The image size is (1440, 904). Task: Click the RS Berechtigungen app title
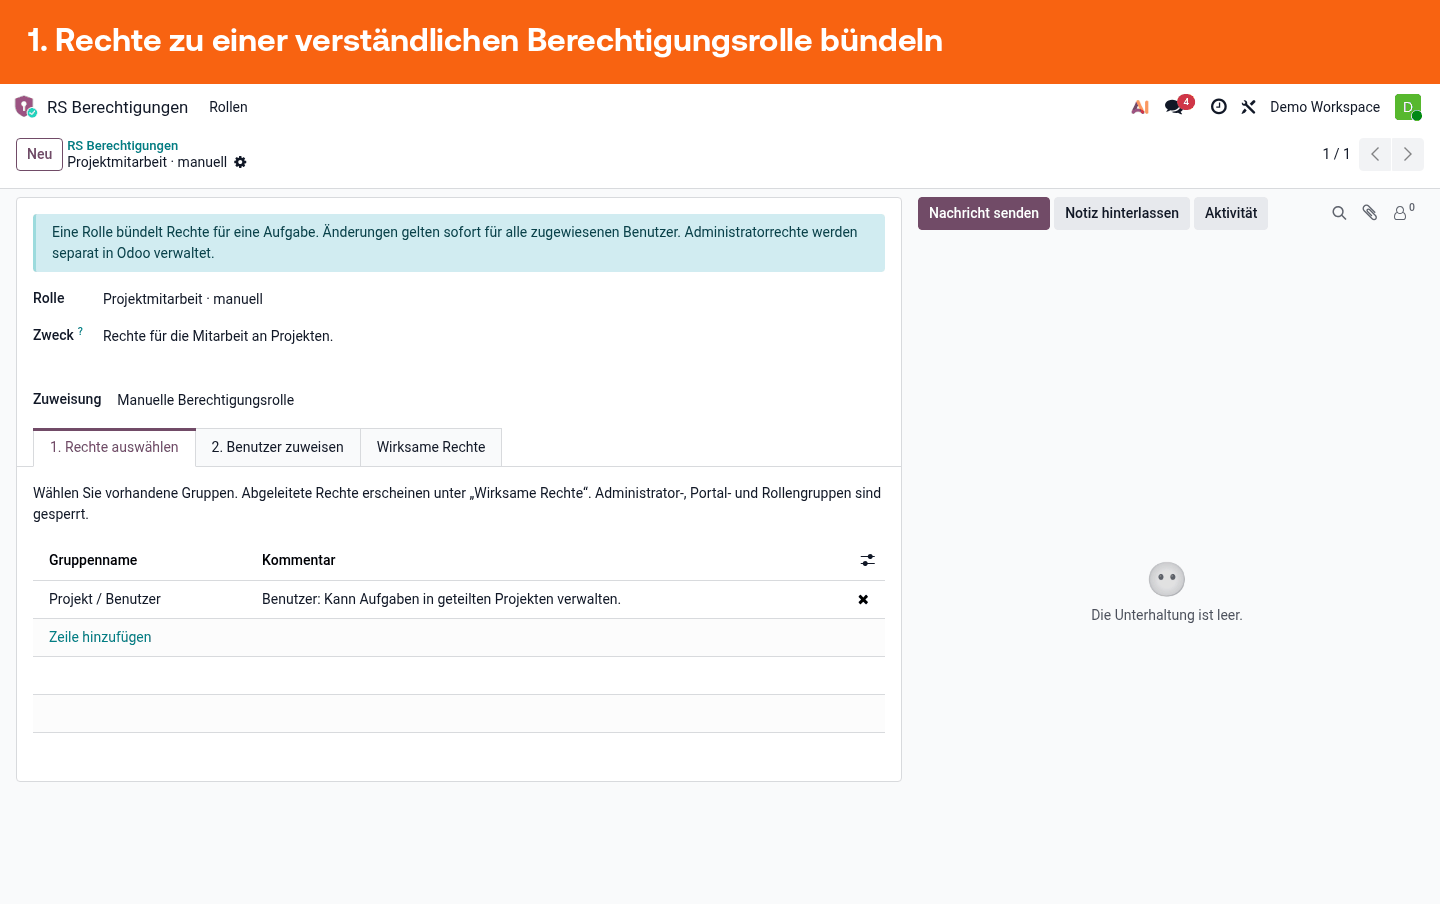click(x=117, y=107)
